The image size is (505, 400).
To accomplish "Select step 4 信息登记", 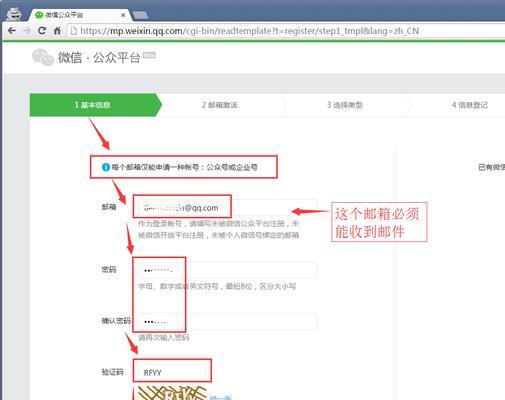I will [469, 105].
